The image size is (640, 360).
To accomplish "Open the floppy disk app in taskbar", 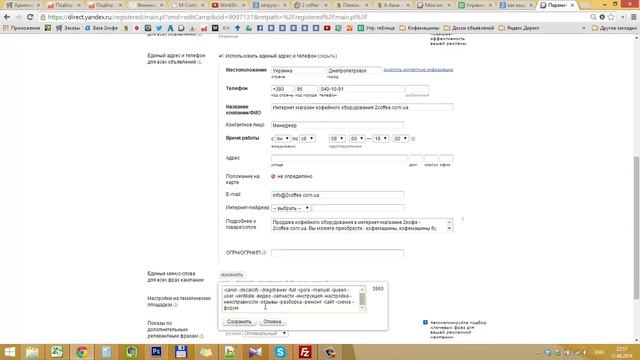I will click(x=181, y=352).
